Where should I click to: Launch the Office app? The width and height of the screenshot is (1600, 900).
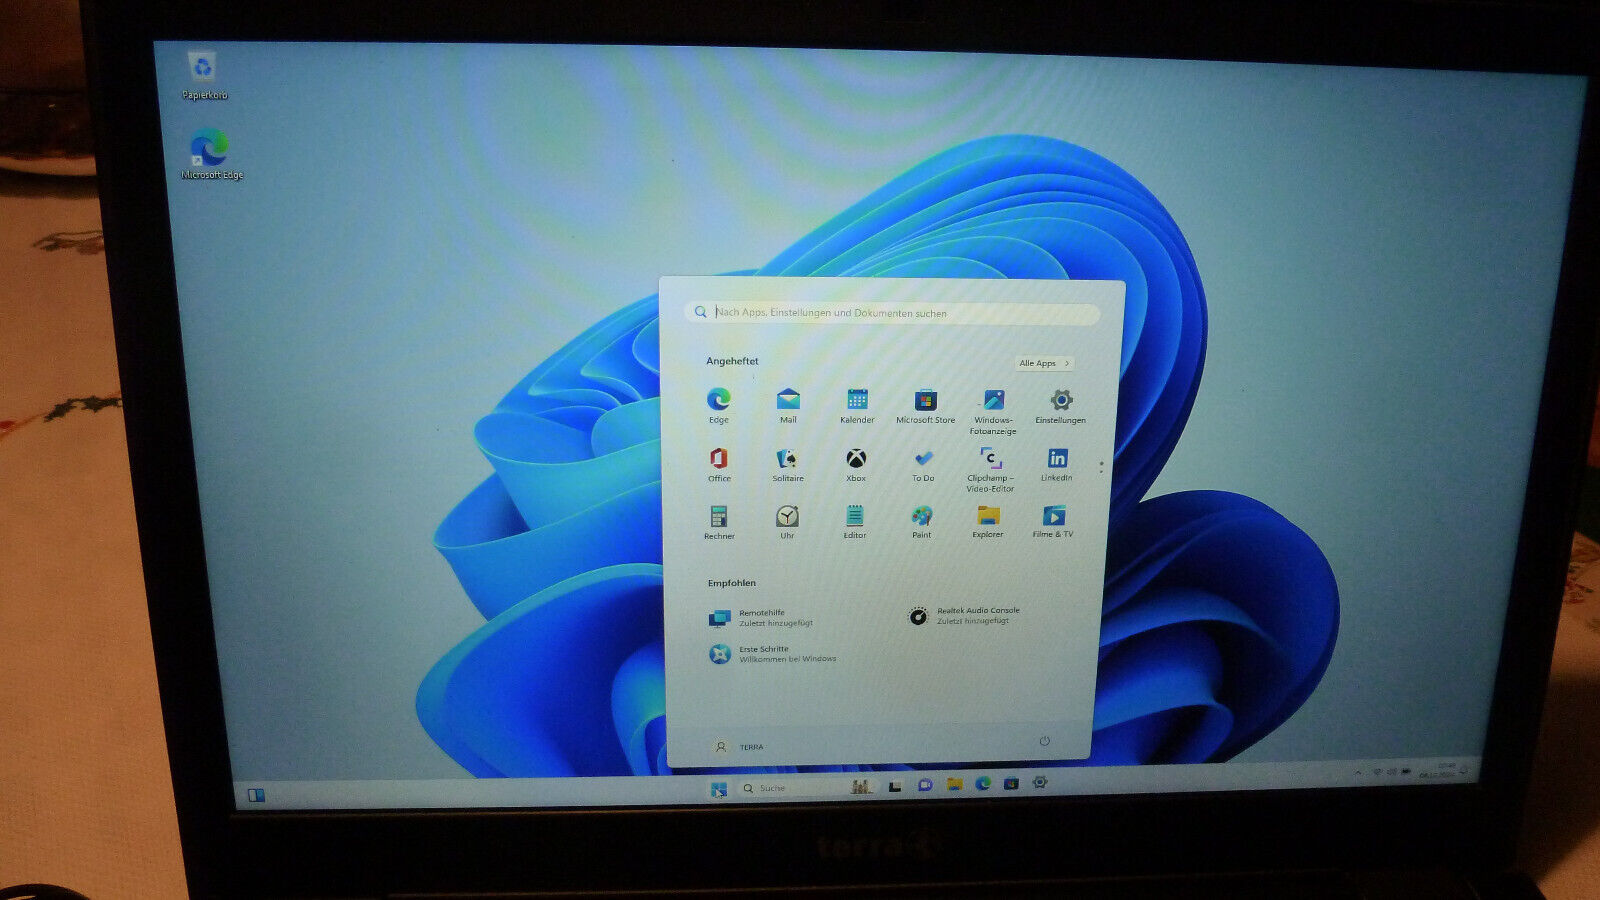719,464
